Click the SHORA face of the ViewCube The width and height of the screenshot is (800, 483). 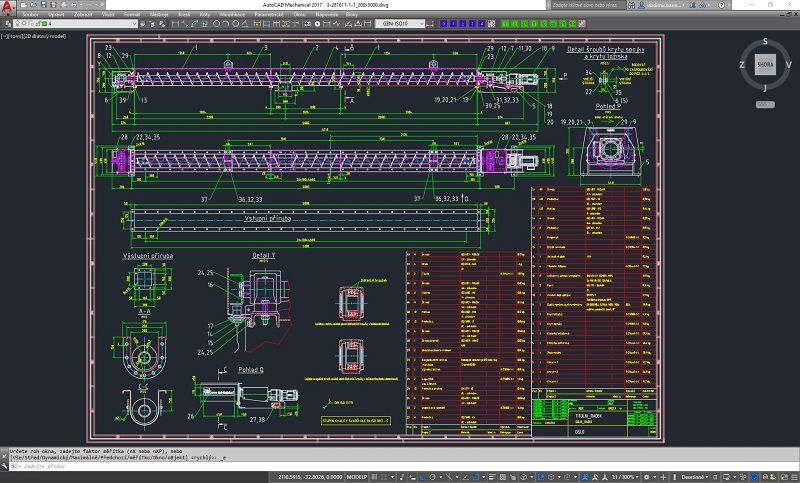pyautogui.click(x=765, y=62)
